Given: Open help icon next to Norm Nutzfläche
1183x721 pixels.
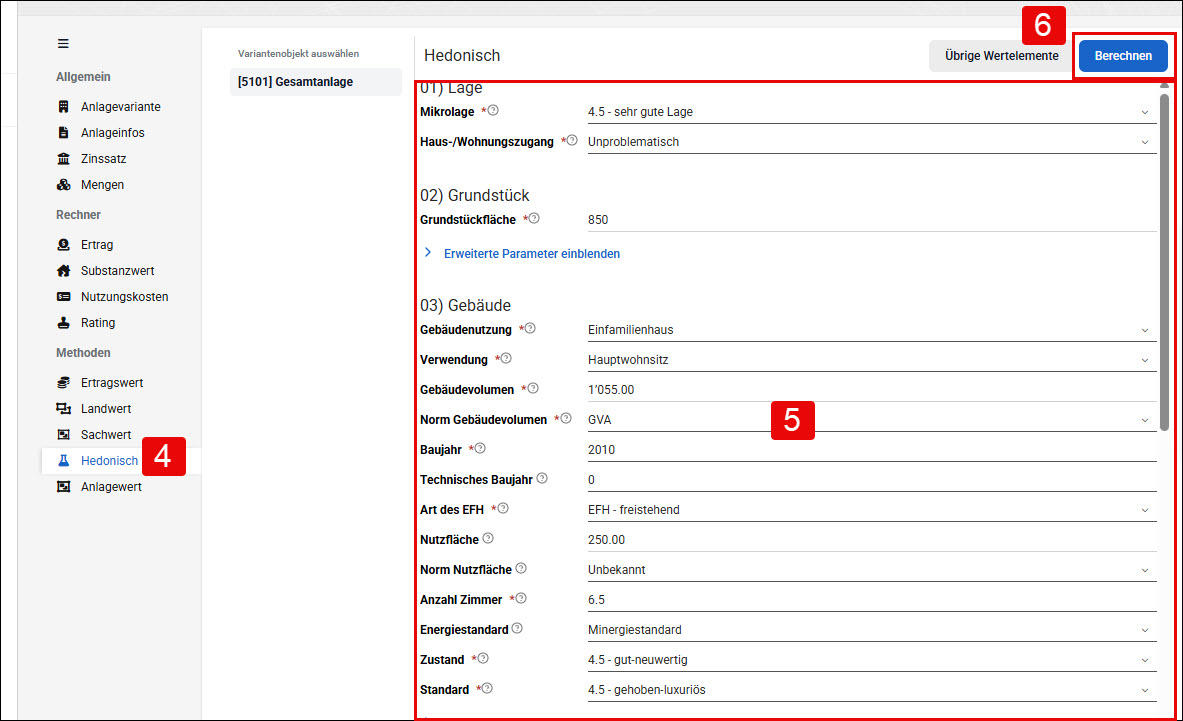Looking at the screenshot, I should click(x=521, y=568).
